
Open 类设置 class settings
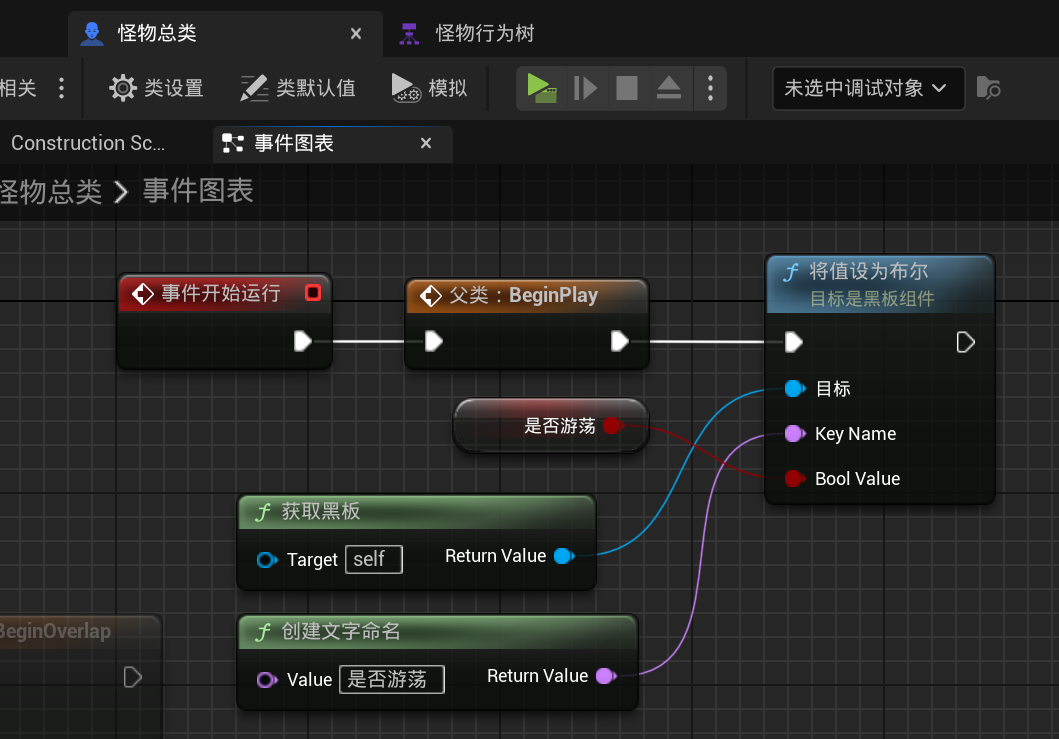click(x=156, y=88)
